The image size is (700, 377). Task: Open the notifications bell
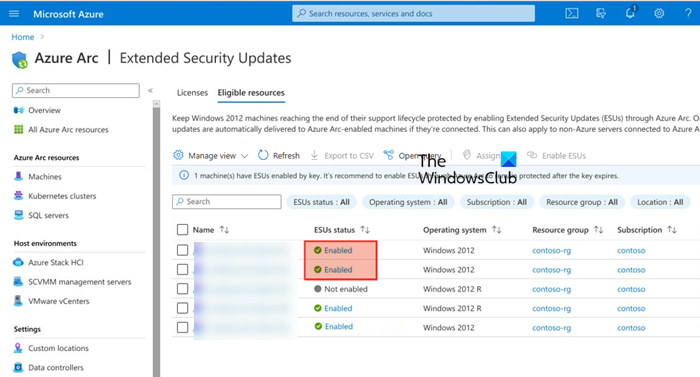[630, 13]
